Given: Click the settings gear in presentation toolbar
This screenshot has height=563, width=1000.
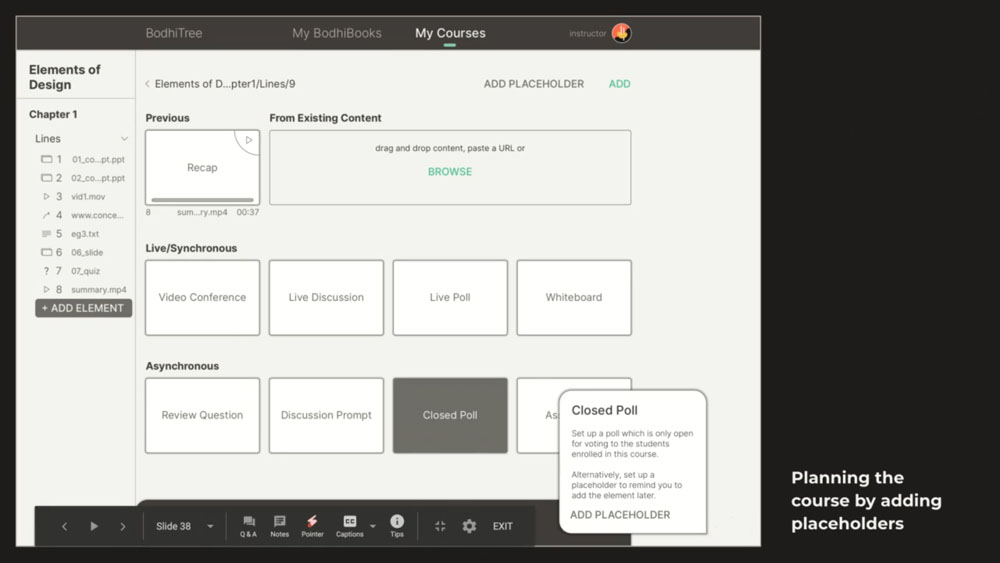Looking at the screenshot, I should click(469, 526).
